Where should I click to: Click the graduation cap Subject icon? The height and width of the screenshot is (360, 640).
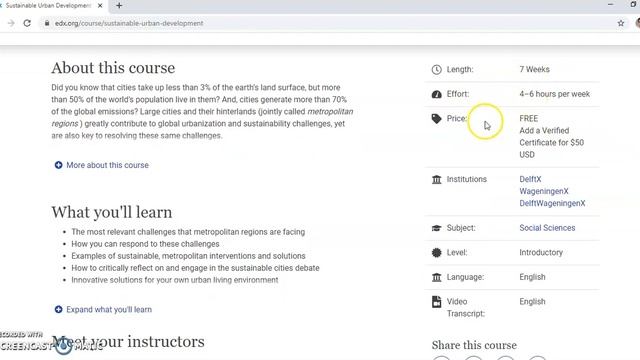pyautogui.click(x=436, y=228)
